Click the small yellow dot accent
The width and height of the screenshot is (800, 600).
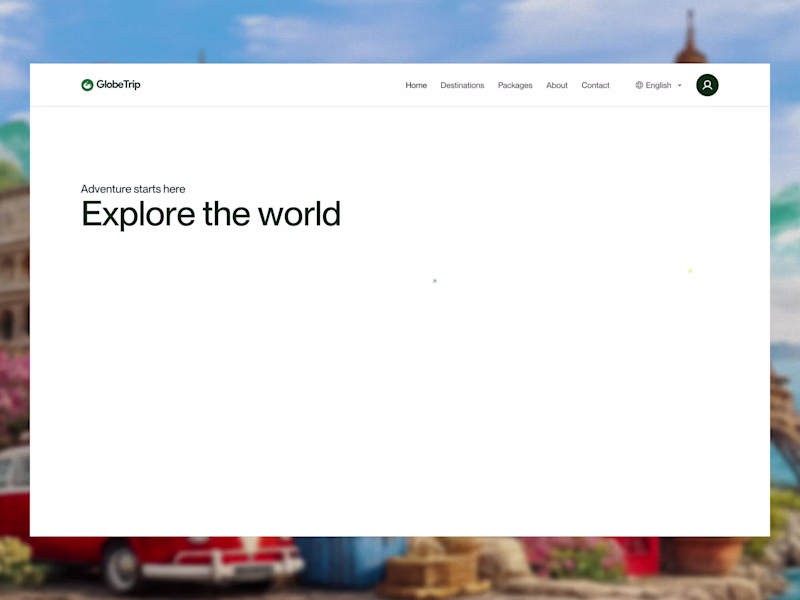pyautogui.click(x=689, y=270)
